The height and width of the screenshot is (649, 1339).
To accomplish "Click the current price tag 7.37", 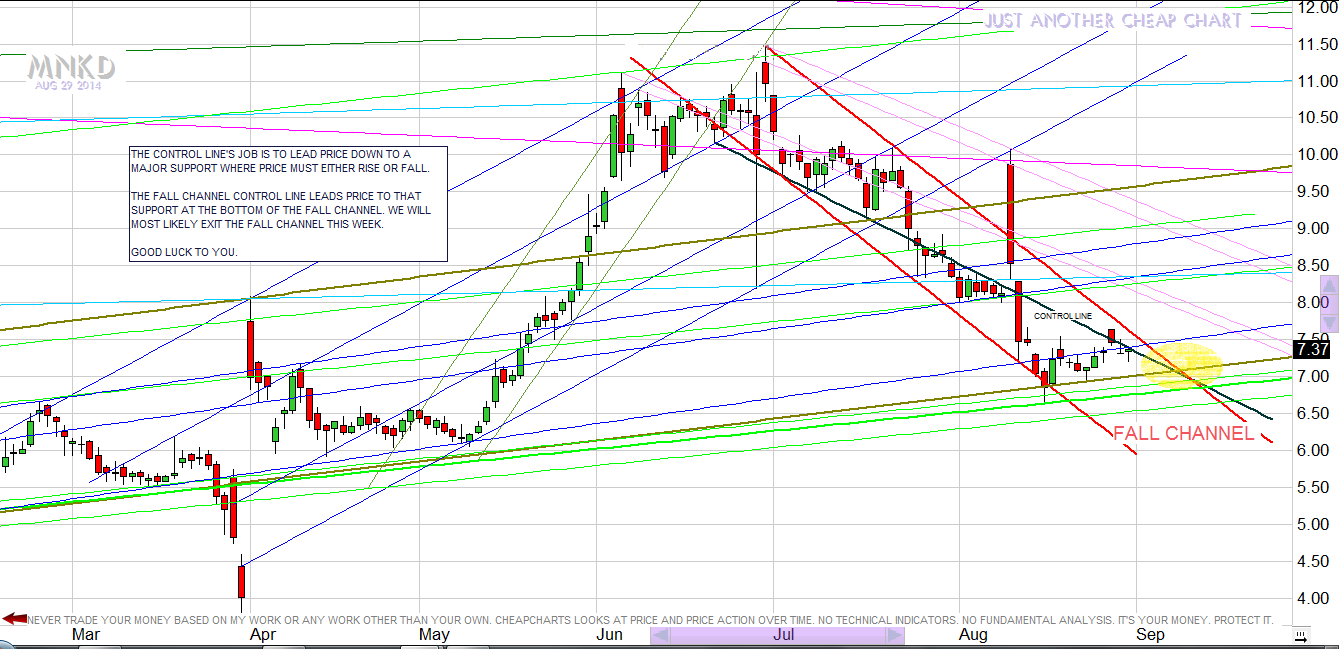I will coord(1310,349).
